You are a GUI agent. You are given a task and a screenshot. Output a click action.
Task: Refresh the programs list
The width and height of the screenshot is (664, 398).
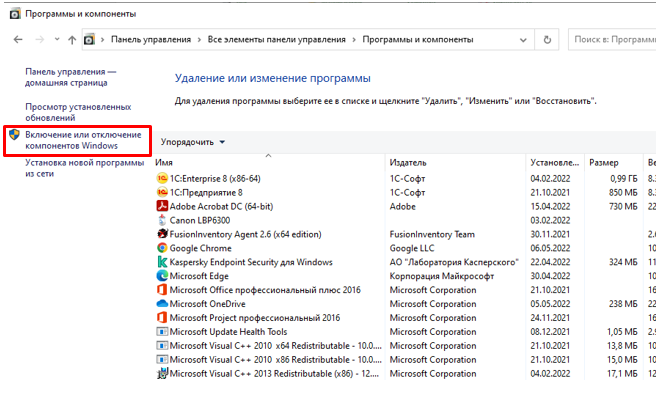547,39
